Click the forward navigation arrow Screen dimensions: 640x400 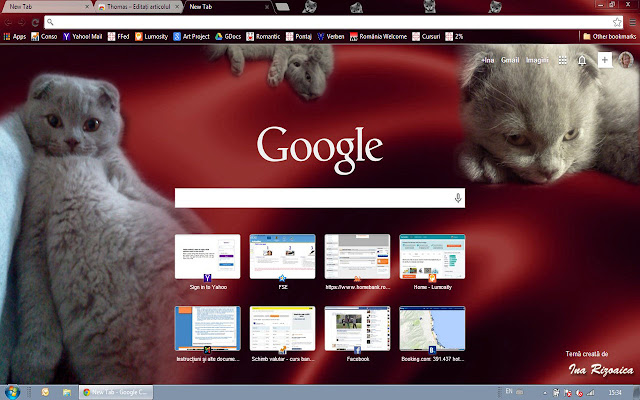pyautogui.click(x=22, y=22)
